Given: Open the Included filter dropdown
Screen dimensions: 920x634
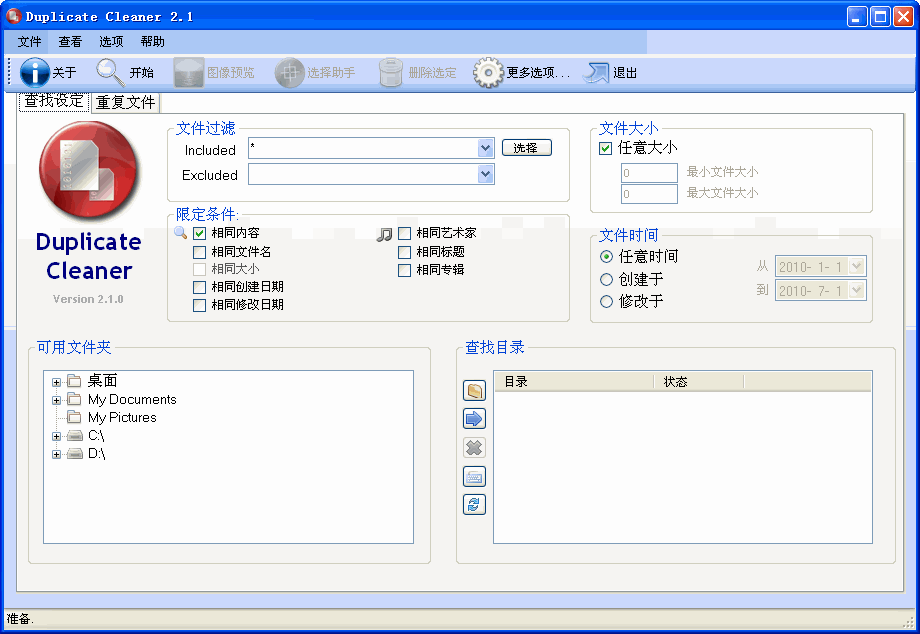Looking at the screenshot, I should click(486, 148).
